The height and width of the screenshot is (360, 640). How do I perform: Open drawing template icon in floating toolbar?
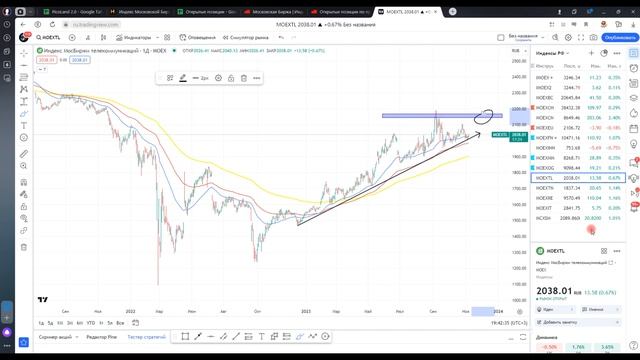pyautogui.click(x=170, y=78)
